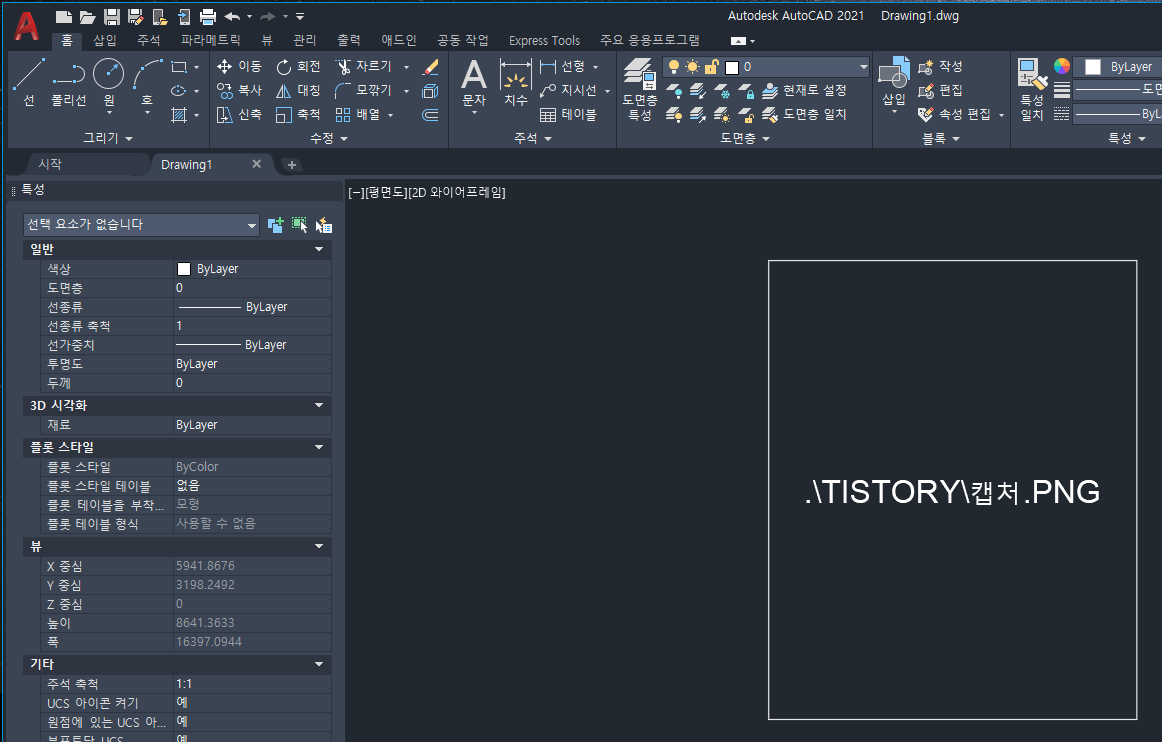
Task: Select the Dimension (치수) tool
Action: click(515, 83)
